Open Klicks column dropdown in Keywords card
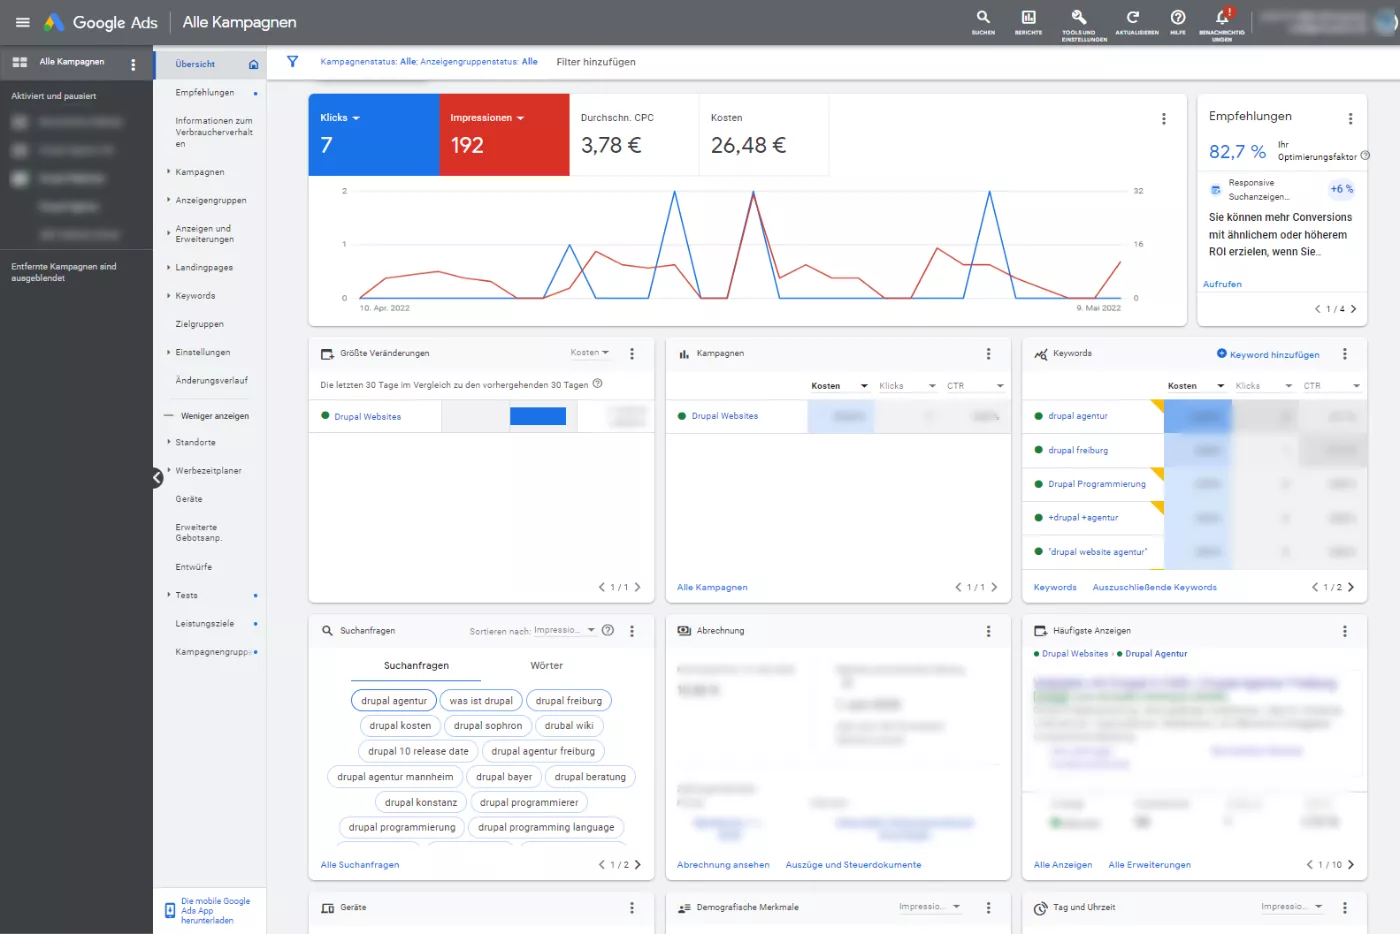1400x934 pixels. (1265, 386)
